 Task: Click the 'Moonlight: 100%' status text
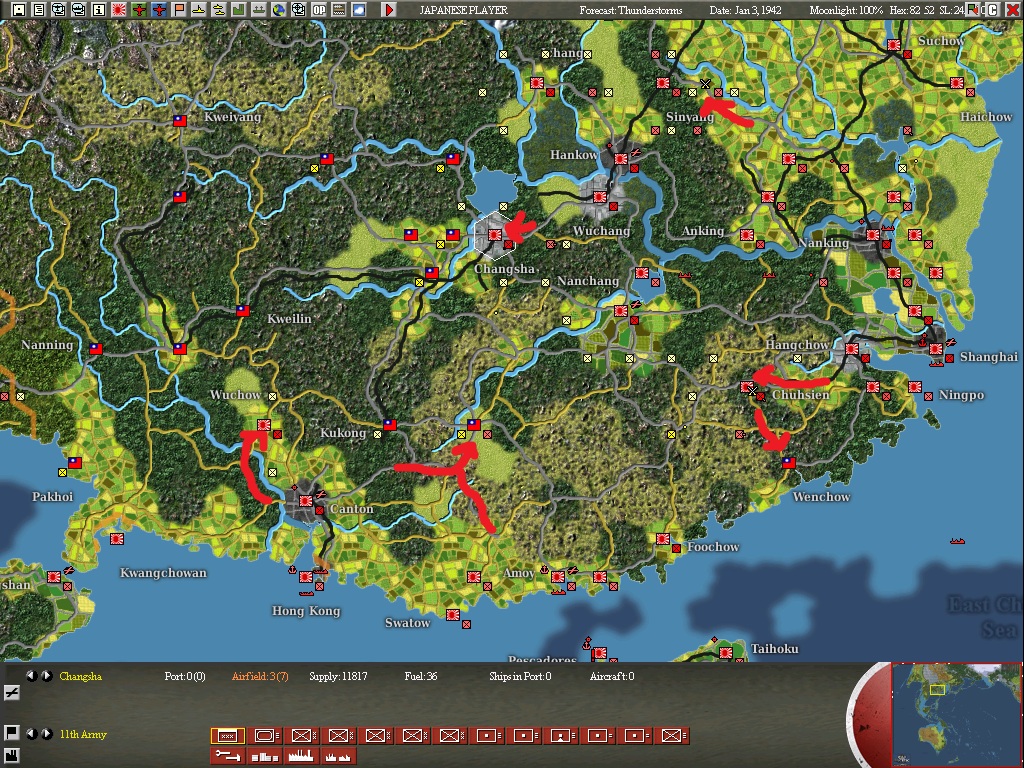(x=846, y=10)
